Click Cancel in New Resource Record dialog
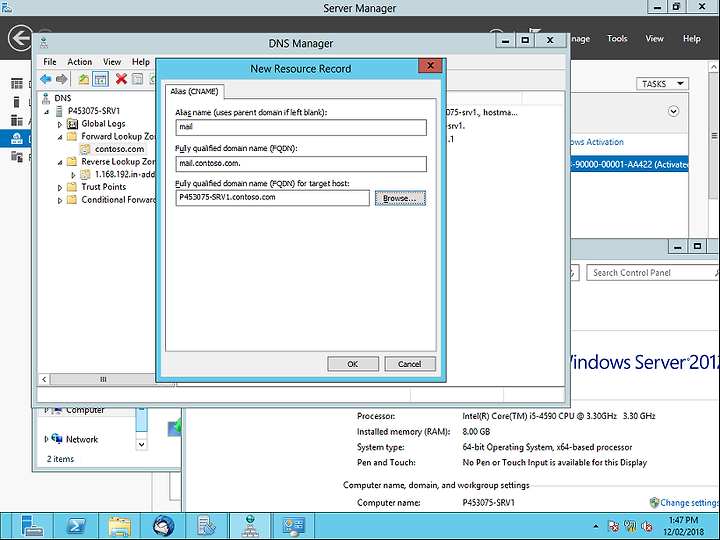The height and width of the screenshot is (540, 720). click(409, 364)
